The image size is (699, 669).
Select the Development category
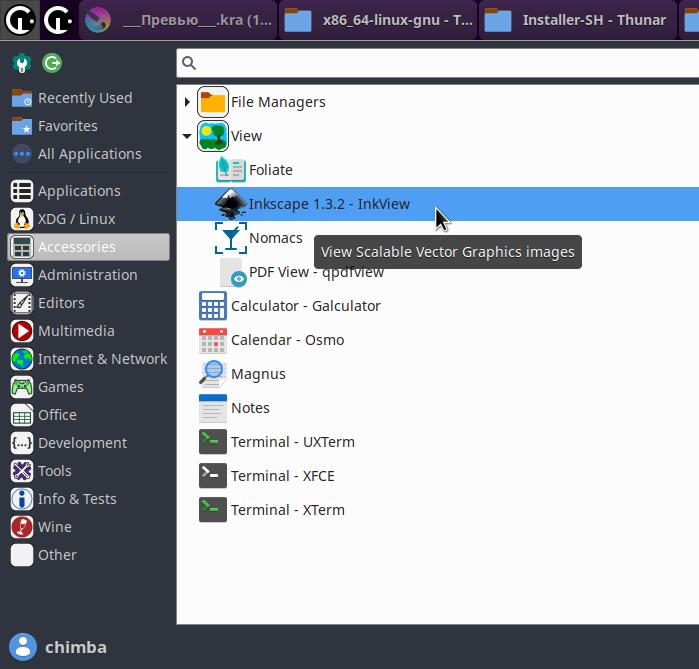pos(89,443)
